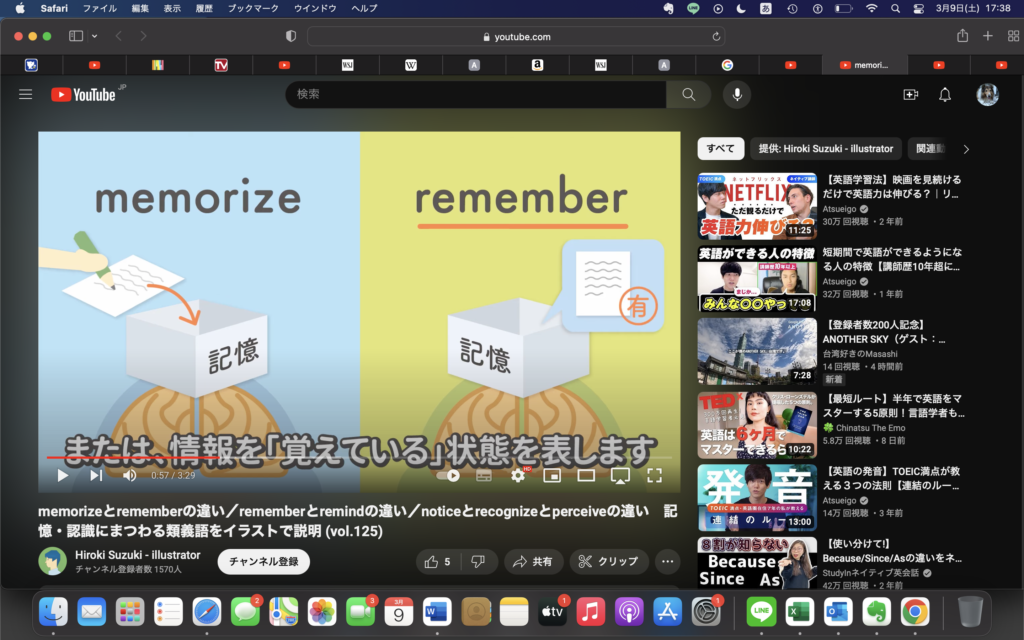Skip to the next video
Screen dimensions: 1024x640
[x=96, y=476]
